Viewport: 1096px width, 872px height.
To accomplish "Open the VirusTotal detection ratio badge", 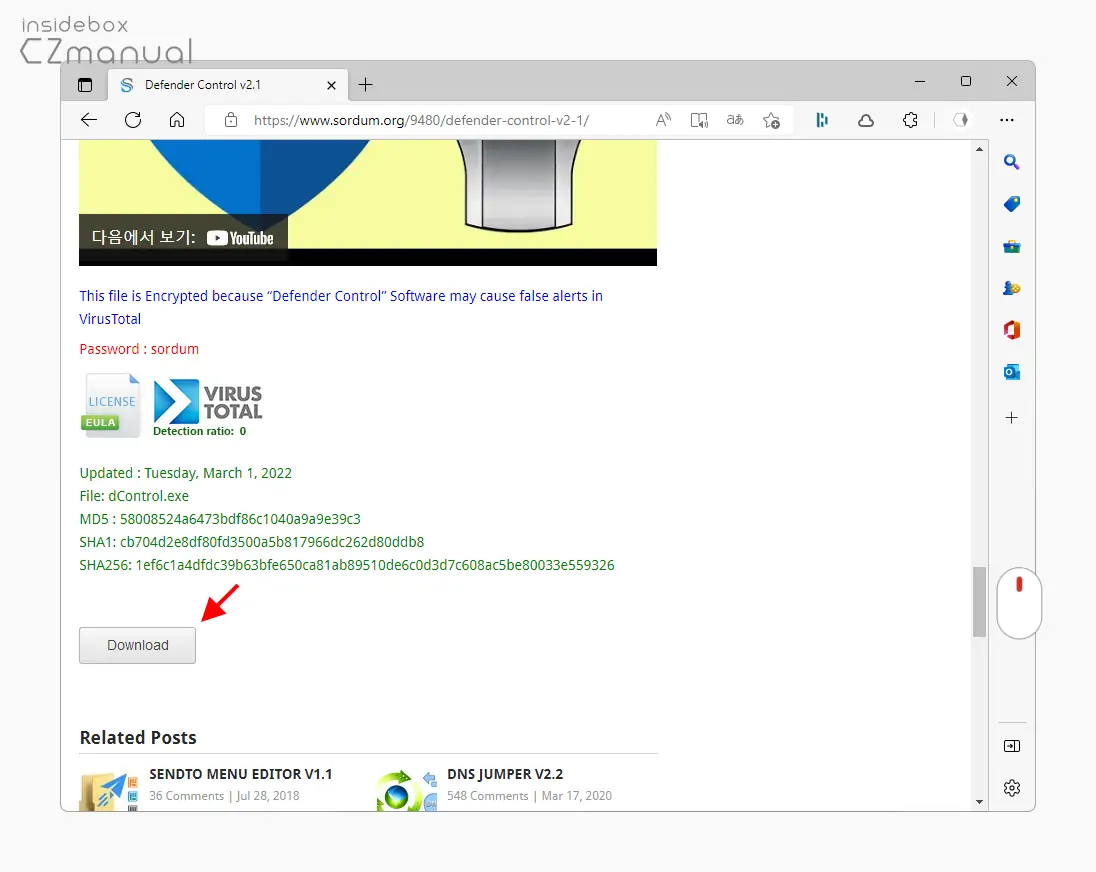I will pyautogui.click(x=208, y=408).
